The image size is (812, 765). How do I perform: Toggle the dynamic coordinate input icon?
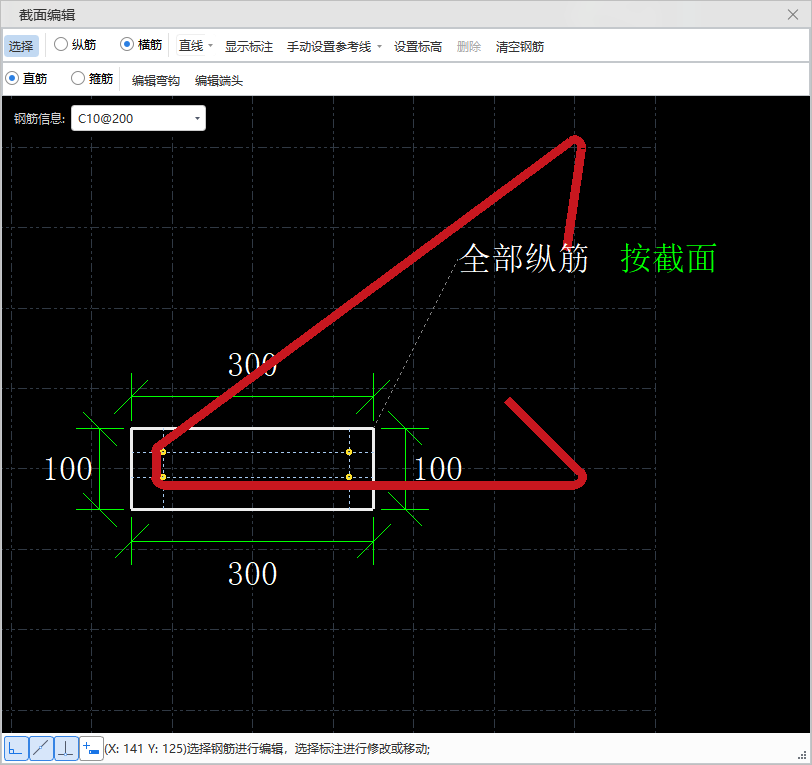point(91,748)
